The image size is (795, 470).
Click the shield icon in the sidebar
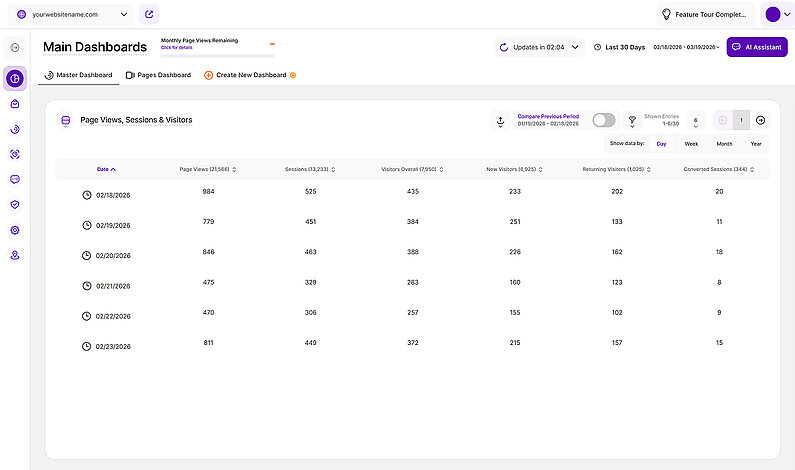(x=15, y=204)
